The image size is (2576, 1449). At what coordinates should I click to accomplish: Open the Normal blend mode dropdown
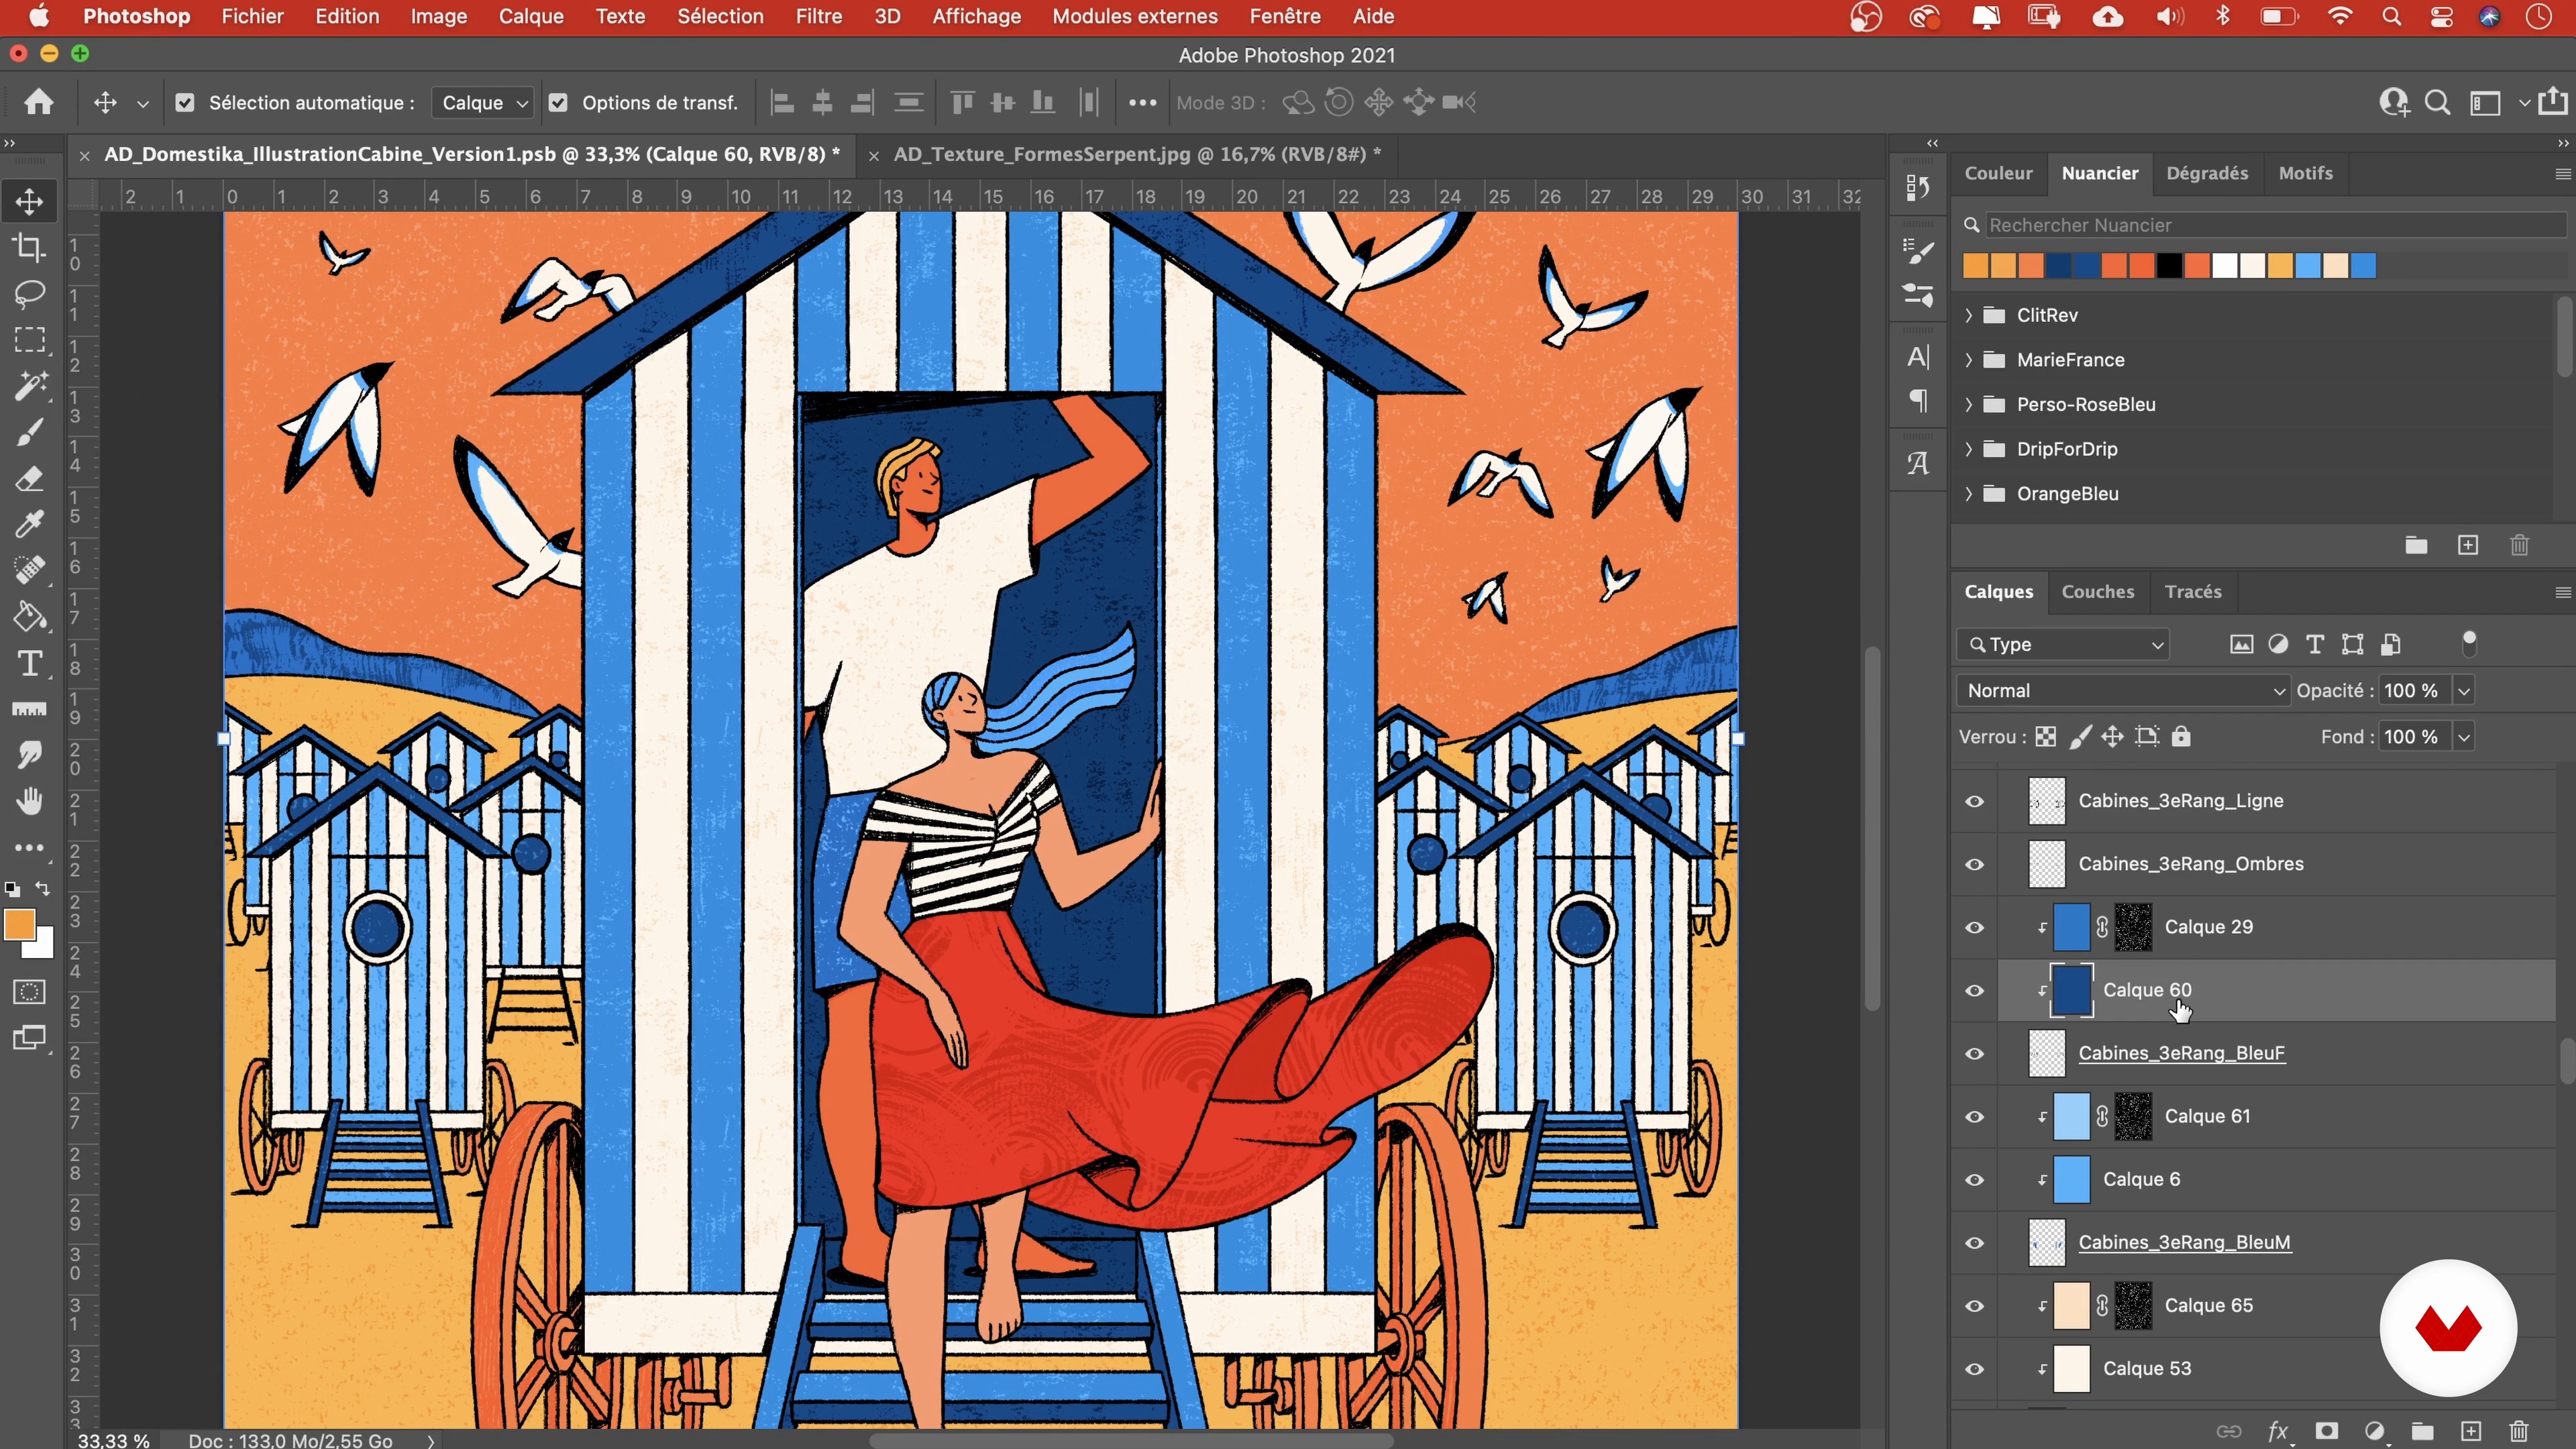pyautogui.click(x=2122, y=690)
